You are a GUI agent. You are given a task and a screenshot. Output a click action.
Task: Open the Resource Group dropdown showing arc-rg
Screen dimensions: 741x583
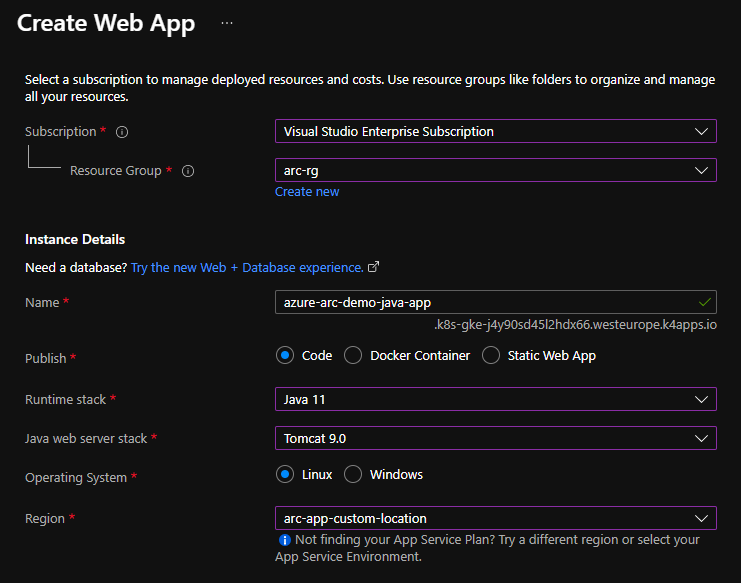[496, 170]
